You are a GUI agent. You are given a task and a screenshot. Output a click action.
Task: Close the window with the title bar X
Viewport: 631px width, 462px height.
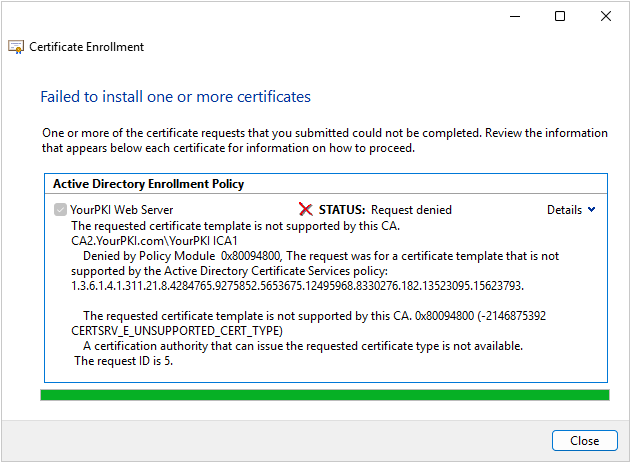[x=606, y=16]
